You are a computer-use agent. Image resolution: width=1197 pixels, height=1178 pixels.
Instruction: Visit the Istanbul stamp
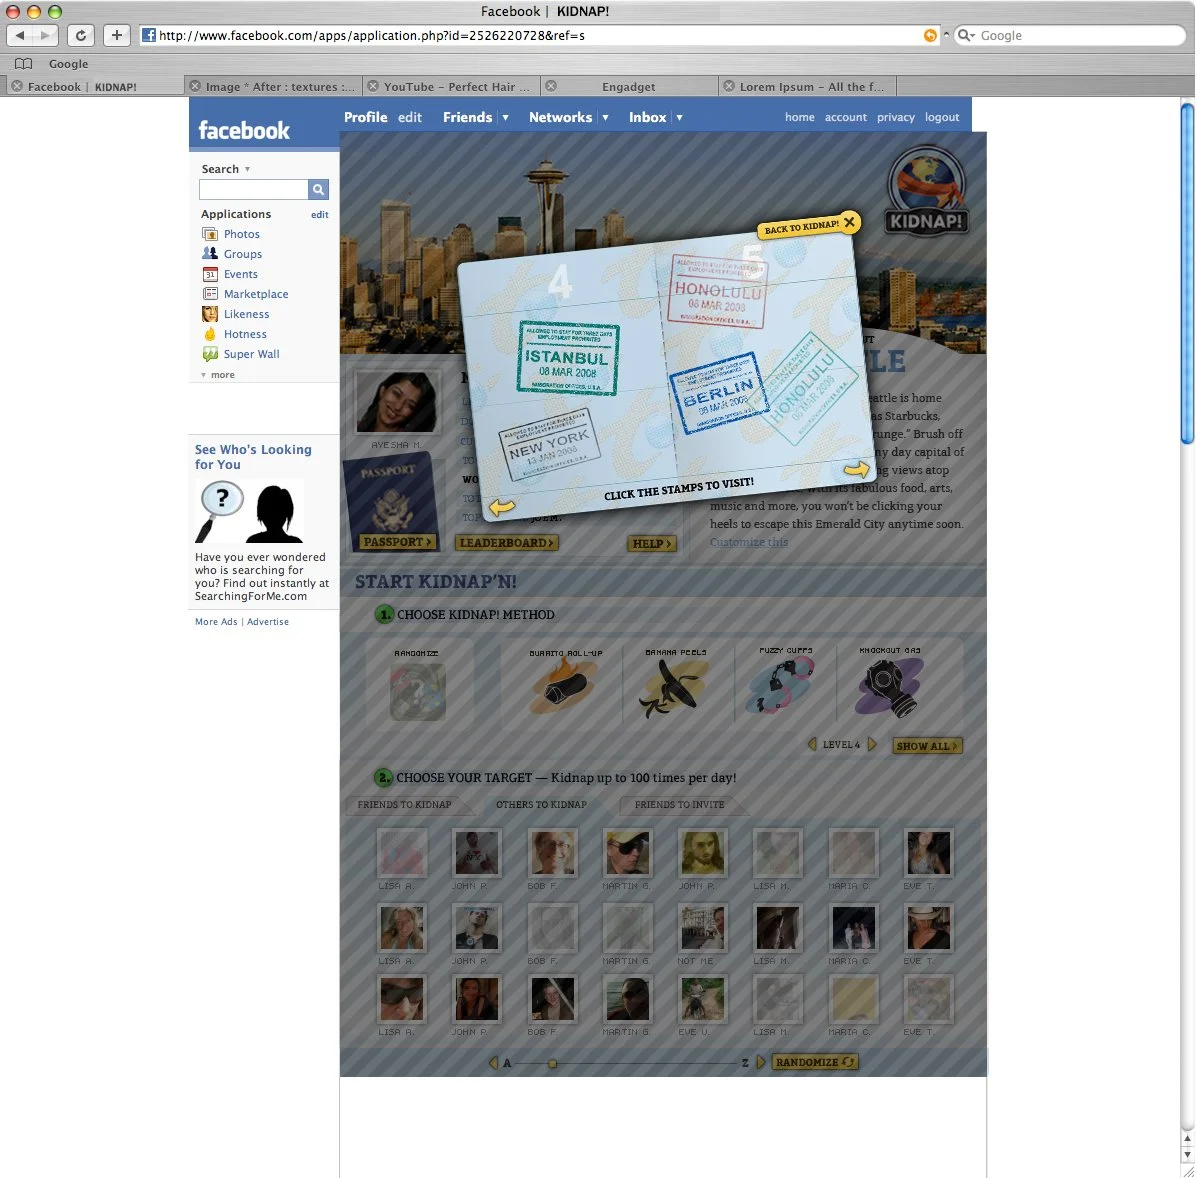point(568,358)
